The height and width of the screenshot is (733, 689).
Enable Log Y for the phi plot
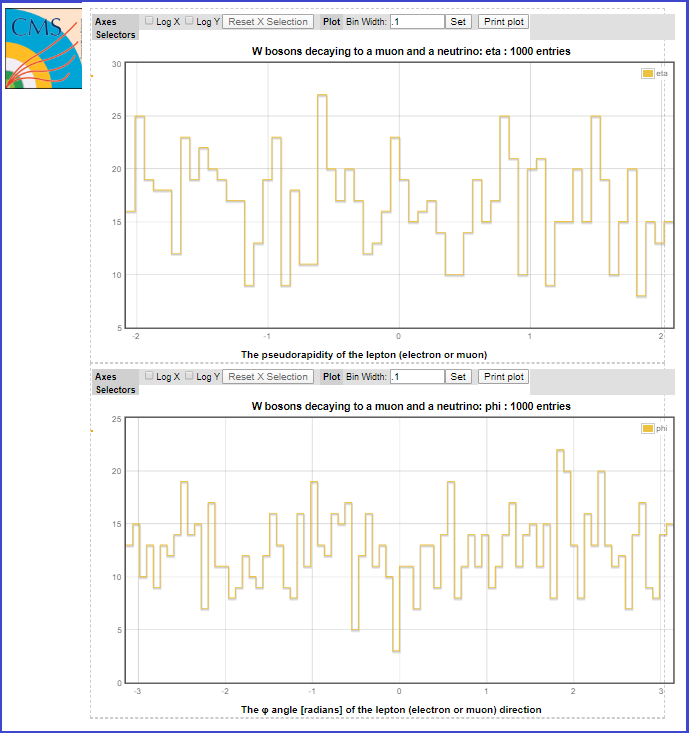click(x=189, y=376)
